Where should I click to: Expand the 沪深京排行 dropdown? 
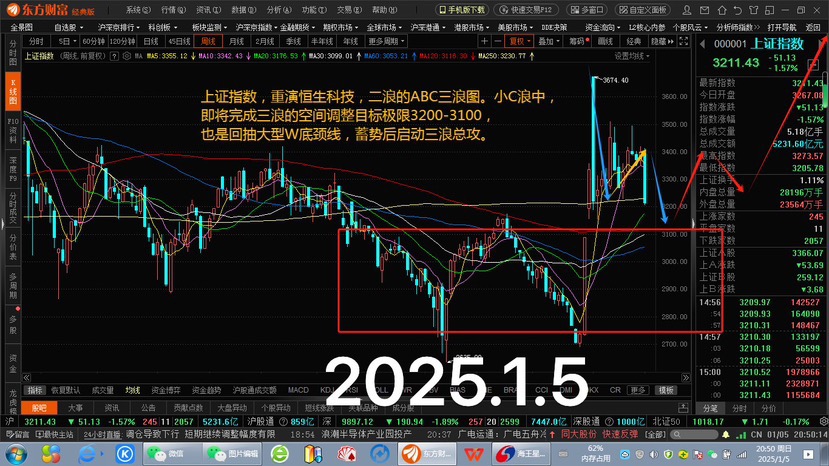pos(118,27)
